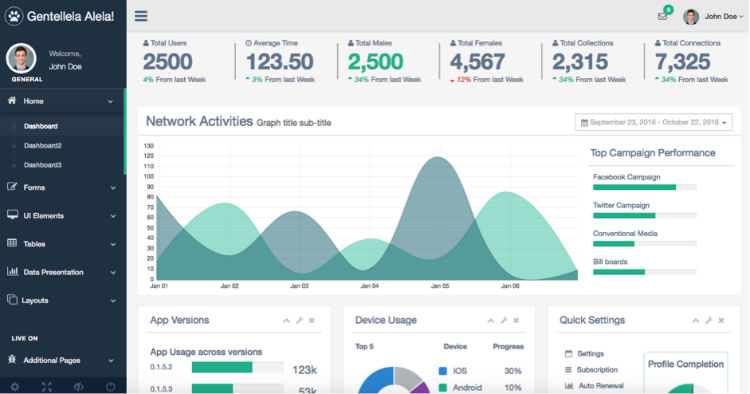
Task: Open the mail envelope notifications
Action: click(662, 16)
